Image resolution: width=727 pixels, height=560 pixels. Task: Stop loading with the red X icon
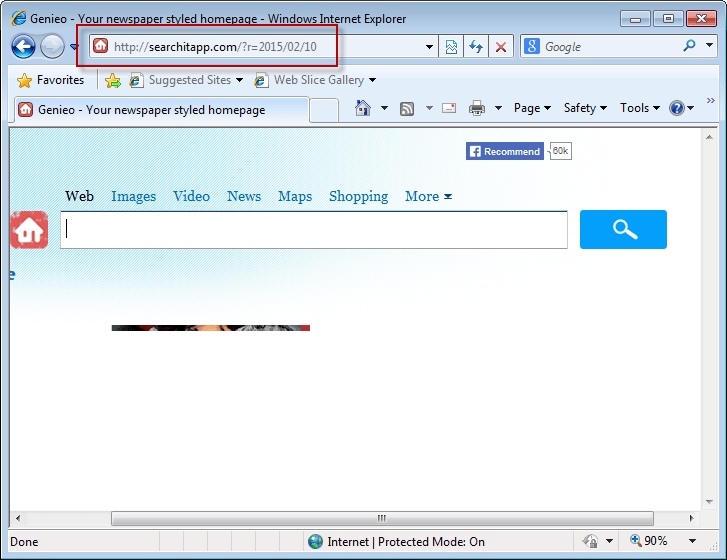tap(501, 46)
